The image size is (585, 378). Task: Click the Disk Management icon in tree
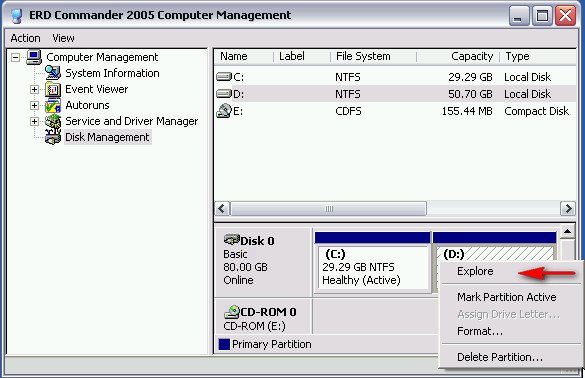(53, 137)
